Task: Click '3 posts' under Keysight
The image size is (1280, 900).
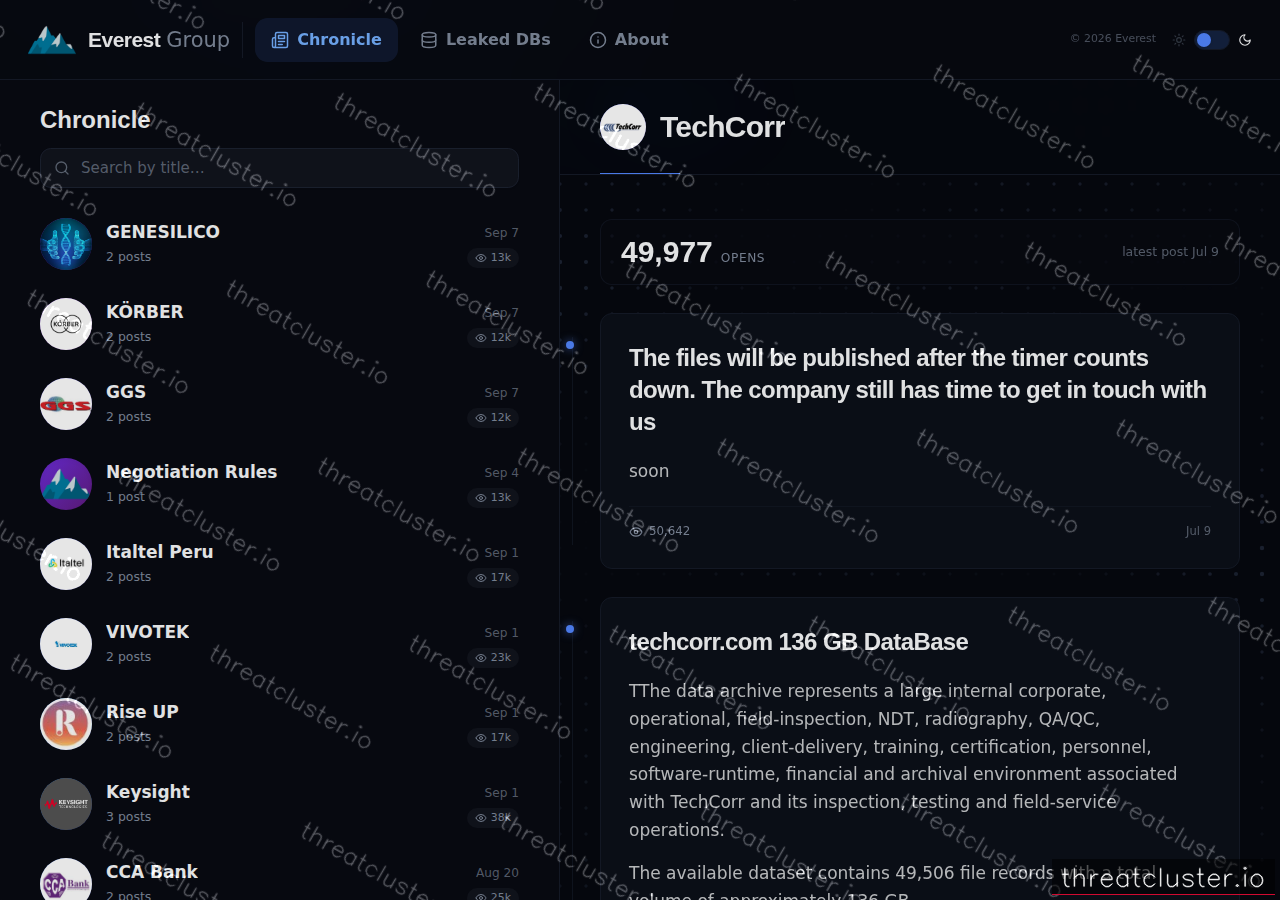Action: [129, 817]
